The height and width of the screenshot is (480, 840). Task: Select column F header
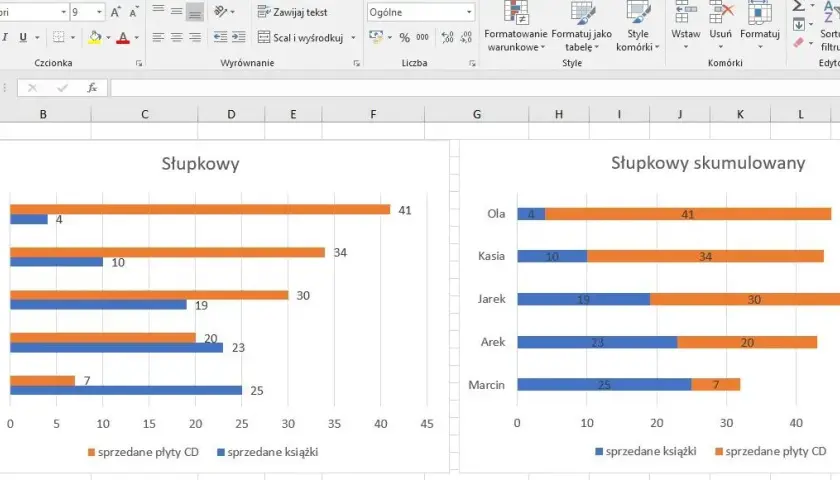click(x=373, y=114)
